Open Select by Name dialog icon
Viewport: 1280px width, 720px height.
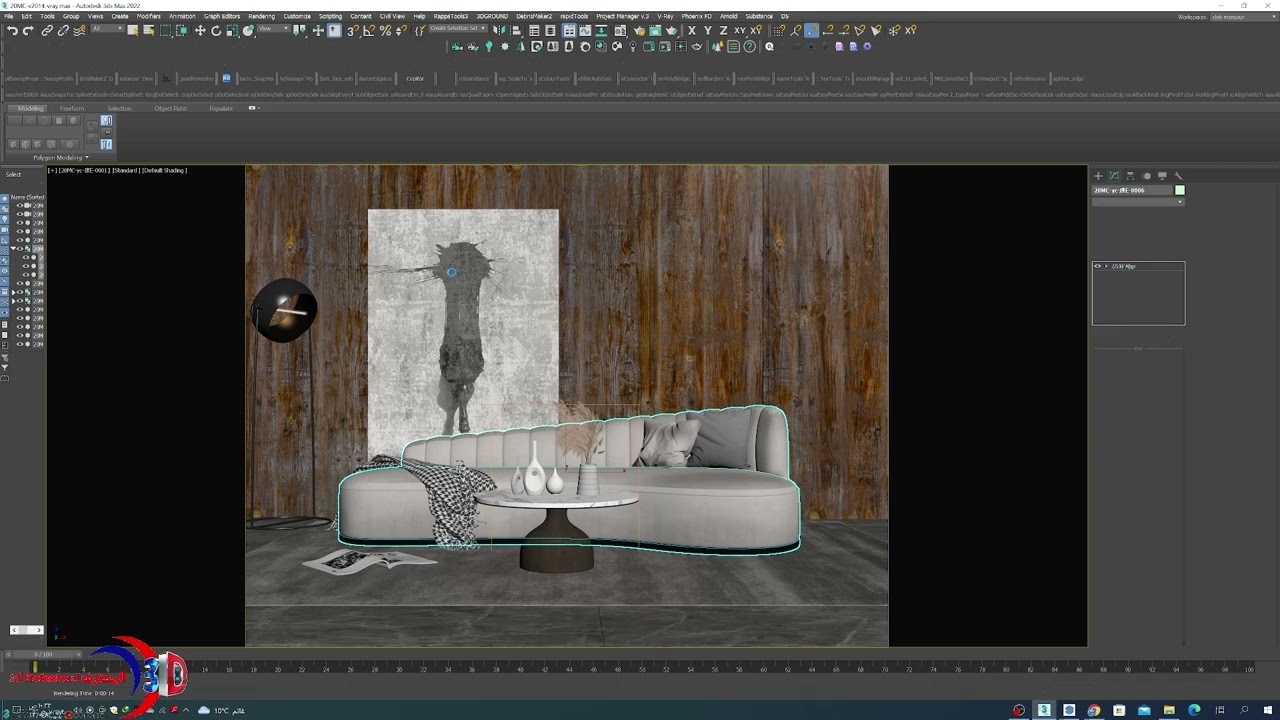[x=149, y=30]
